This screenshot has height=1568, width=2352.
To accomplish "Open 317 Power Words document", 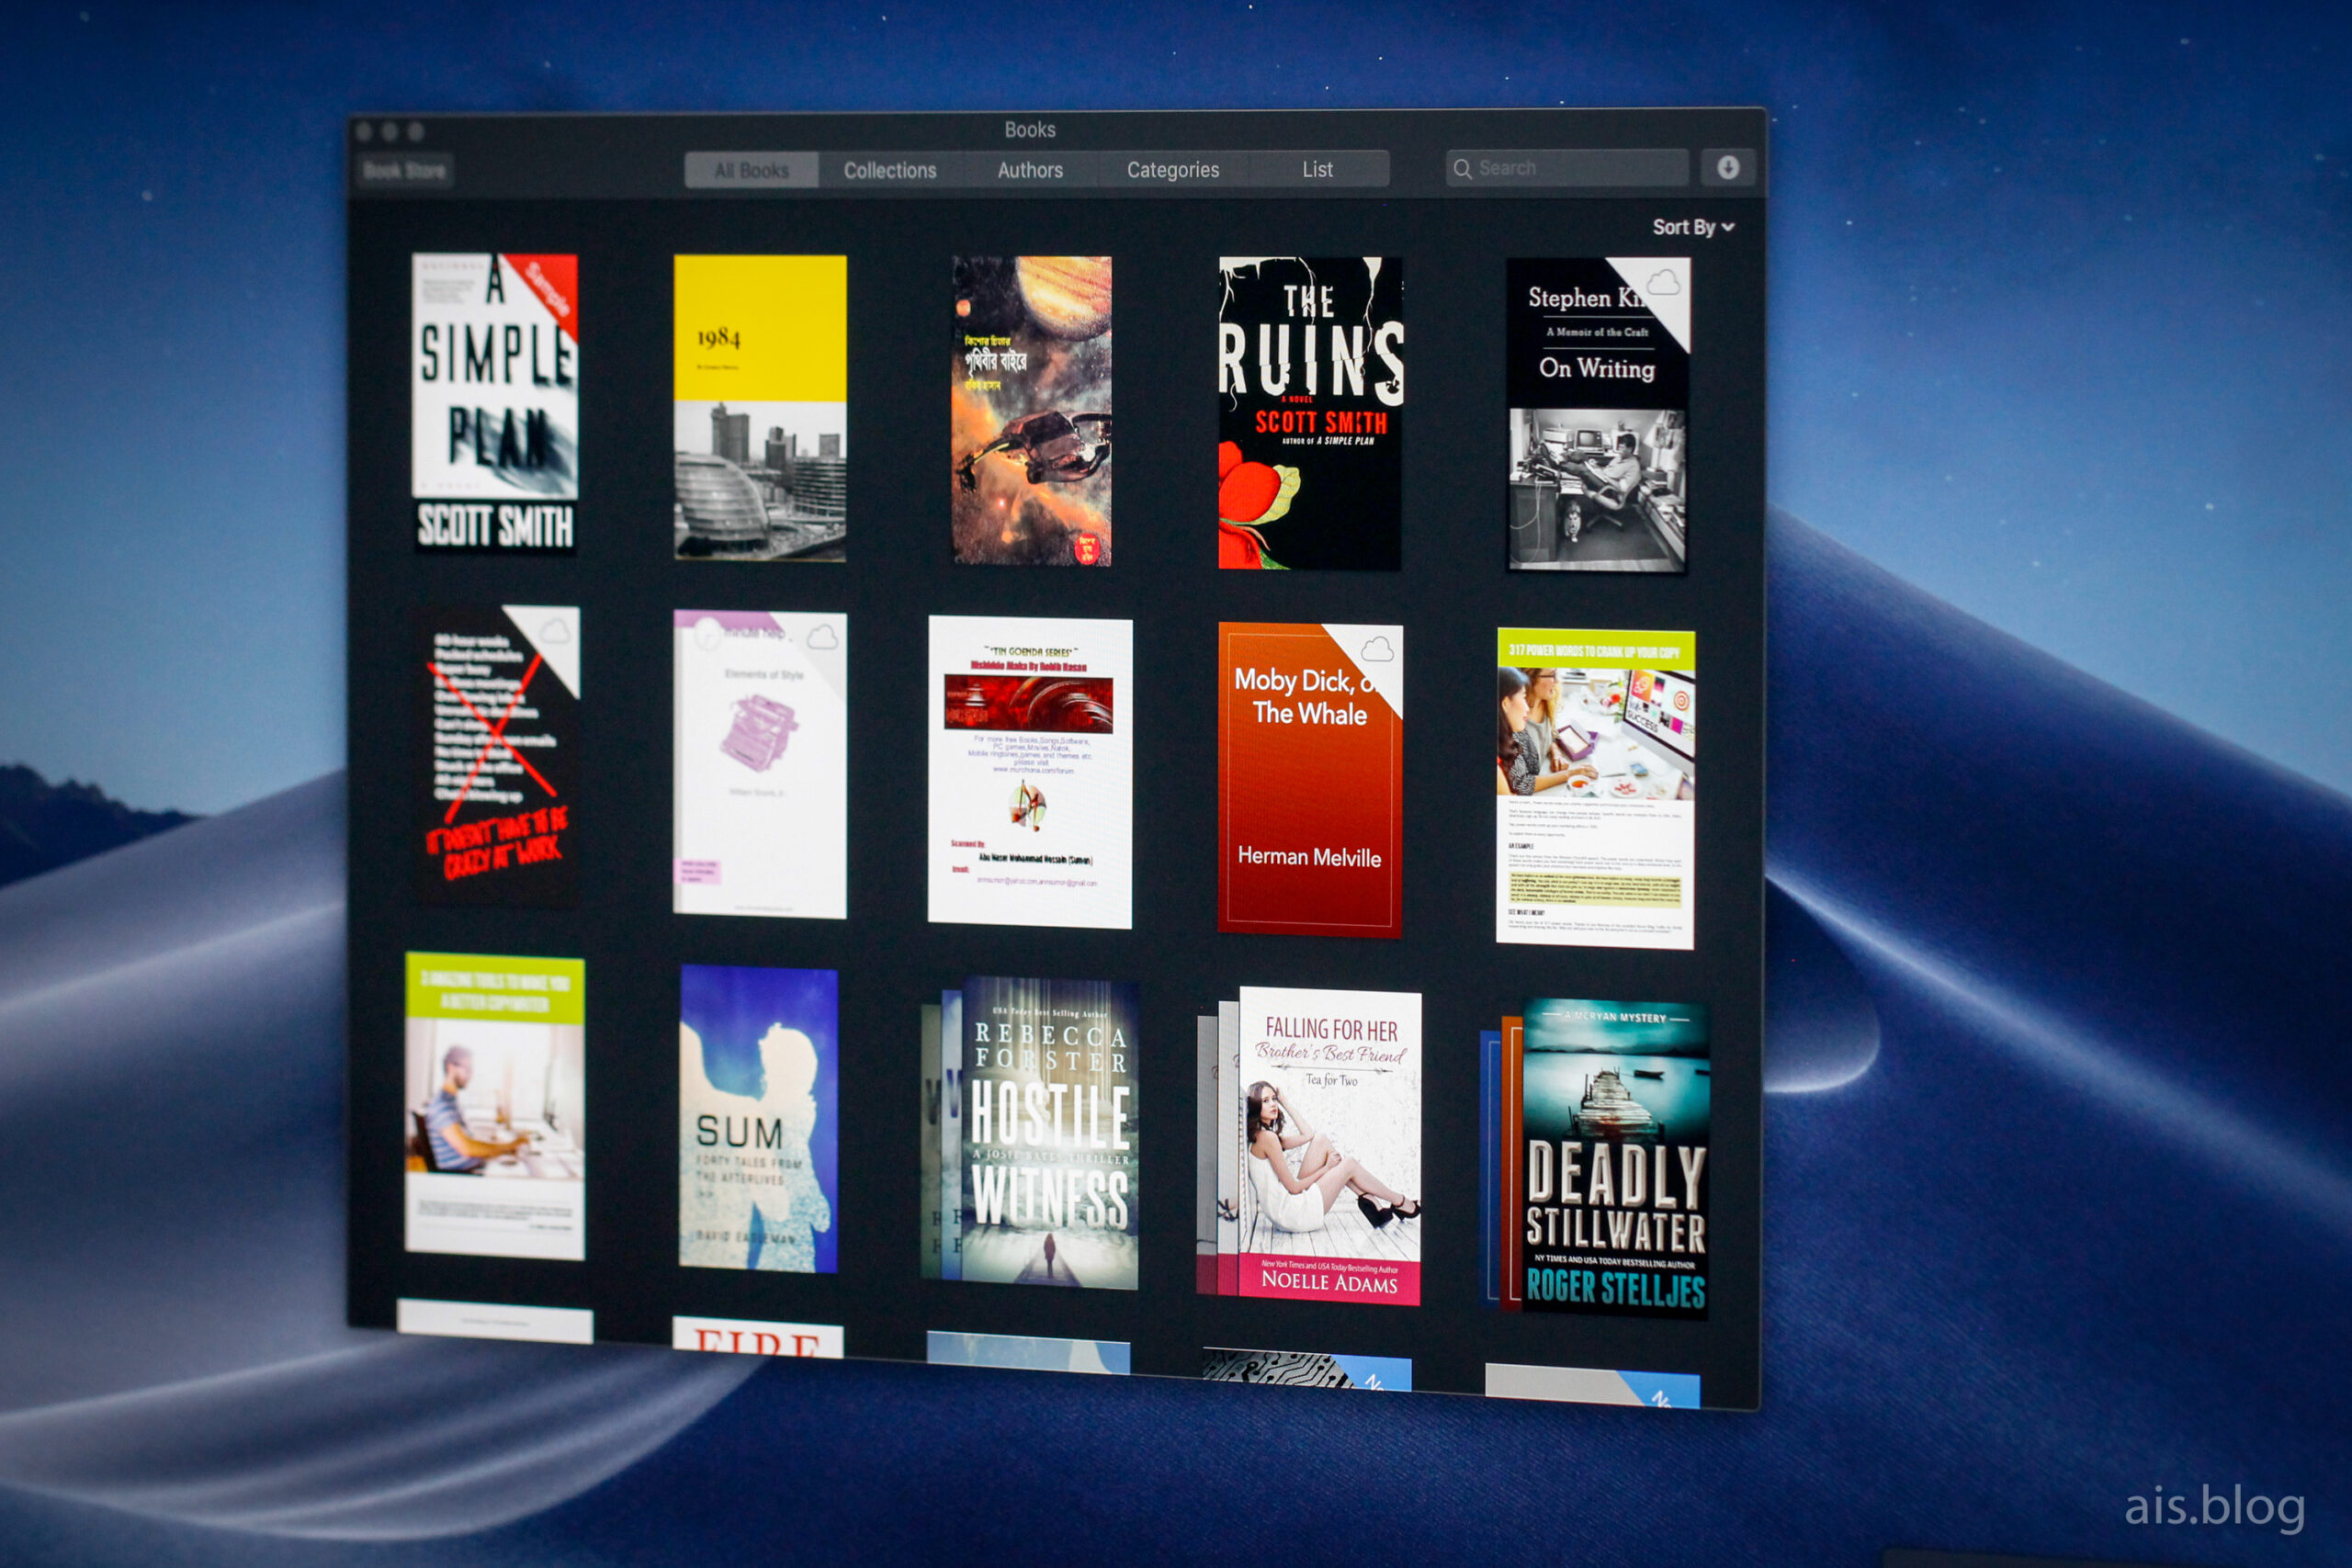I will tap(1595, 788).
